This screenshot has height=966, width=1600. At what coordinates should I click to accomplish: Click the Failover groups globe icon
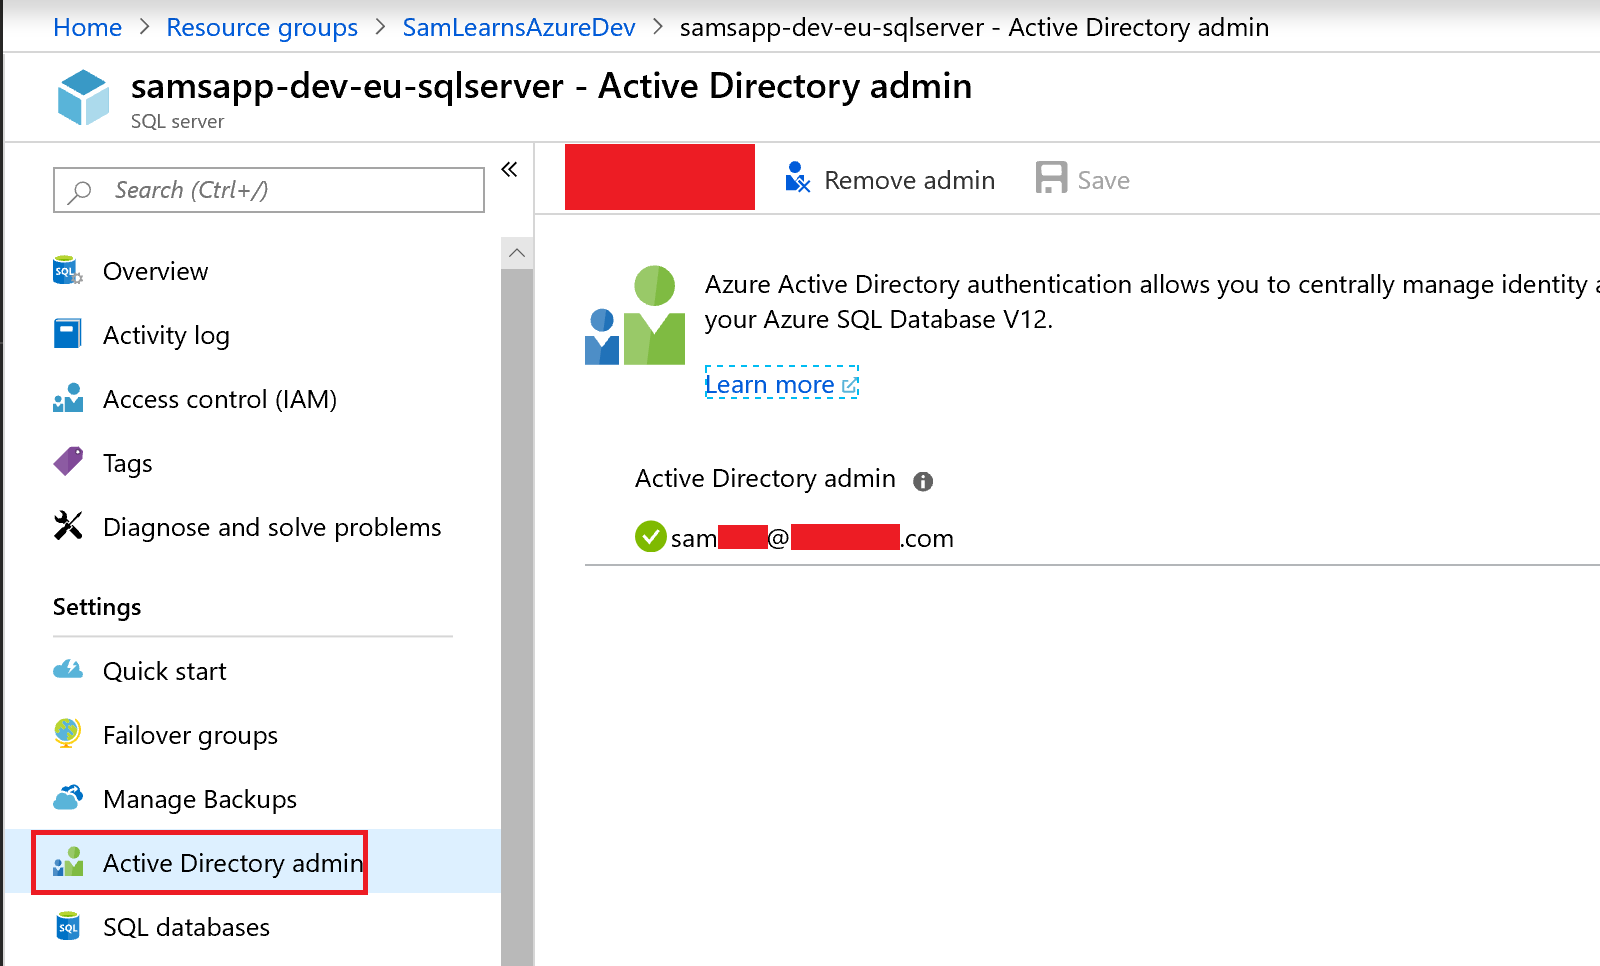click(67, 734)
